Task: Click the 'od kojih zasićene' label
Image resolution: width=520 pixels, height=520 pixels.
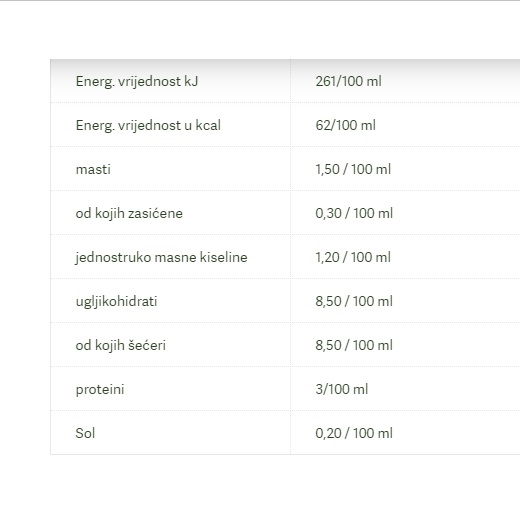Action: 129,213
